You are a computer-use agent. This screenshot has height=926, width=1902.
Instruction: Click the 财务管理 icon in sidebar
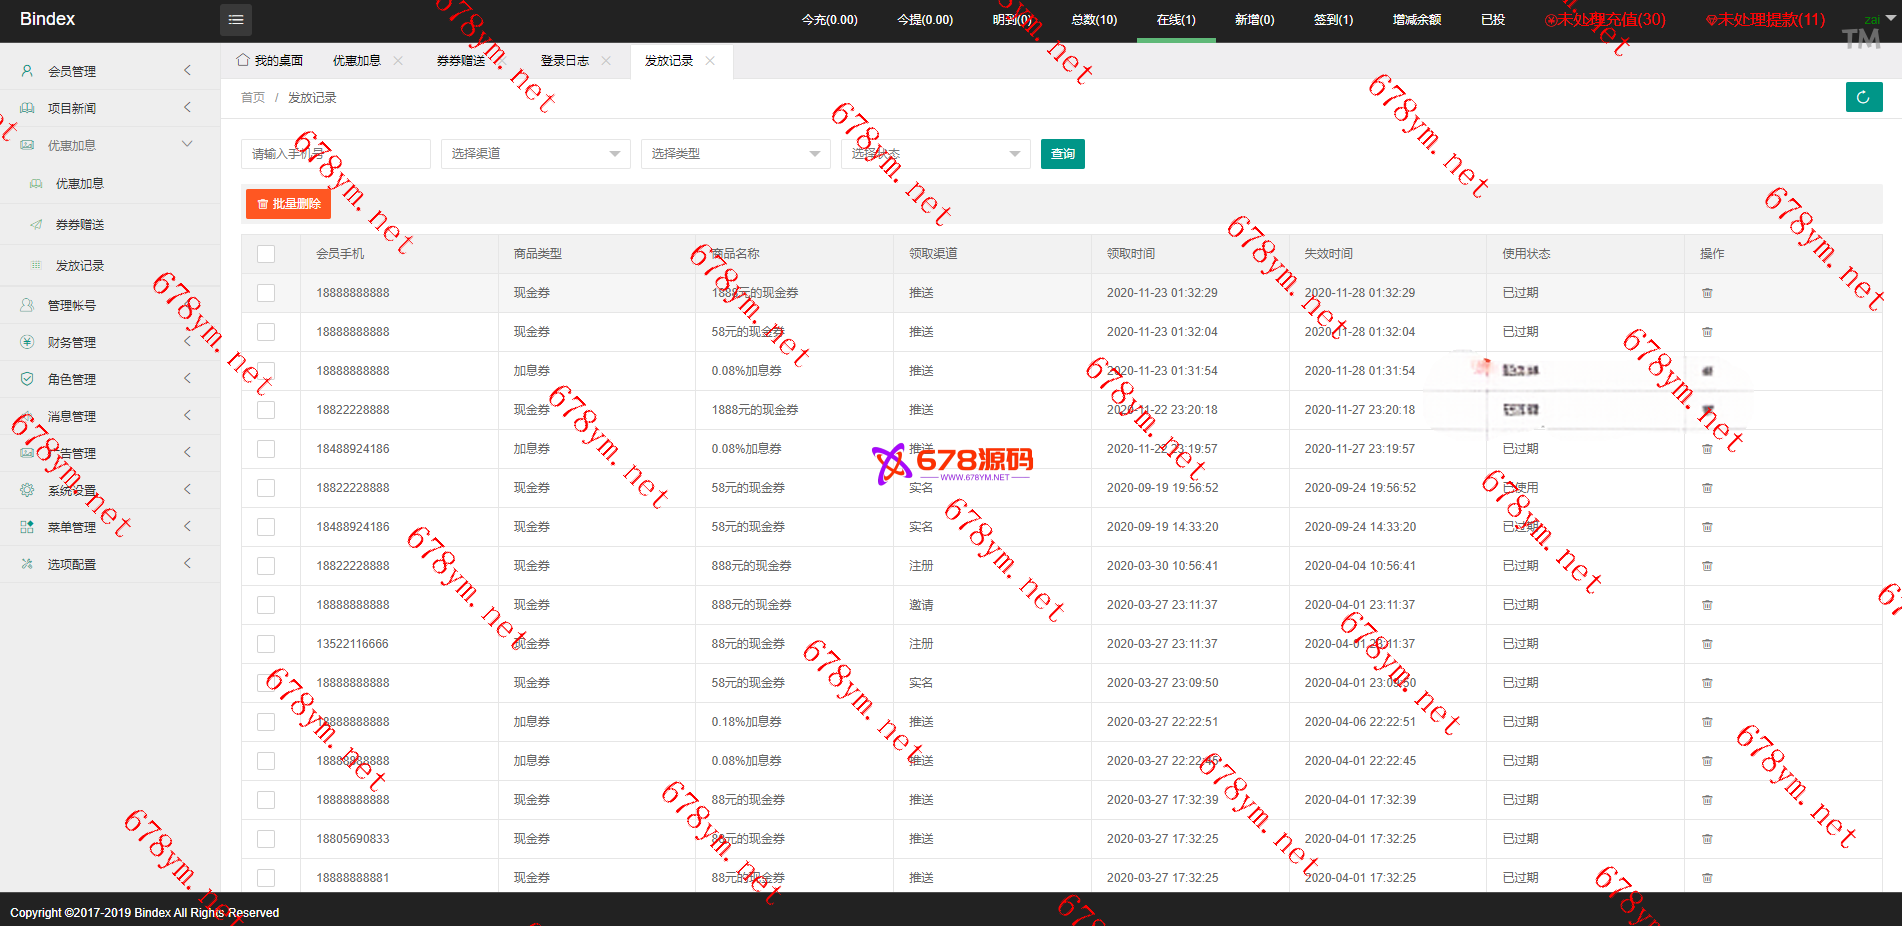(27, 342)
